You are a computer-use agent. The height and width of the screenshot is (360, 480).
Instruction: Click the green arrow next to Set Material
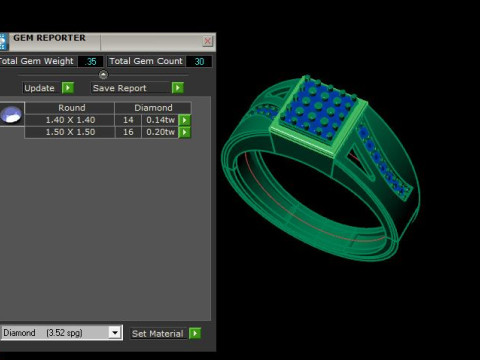(x=195, y=333)
